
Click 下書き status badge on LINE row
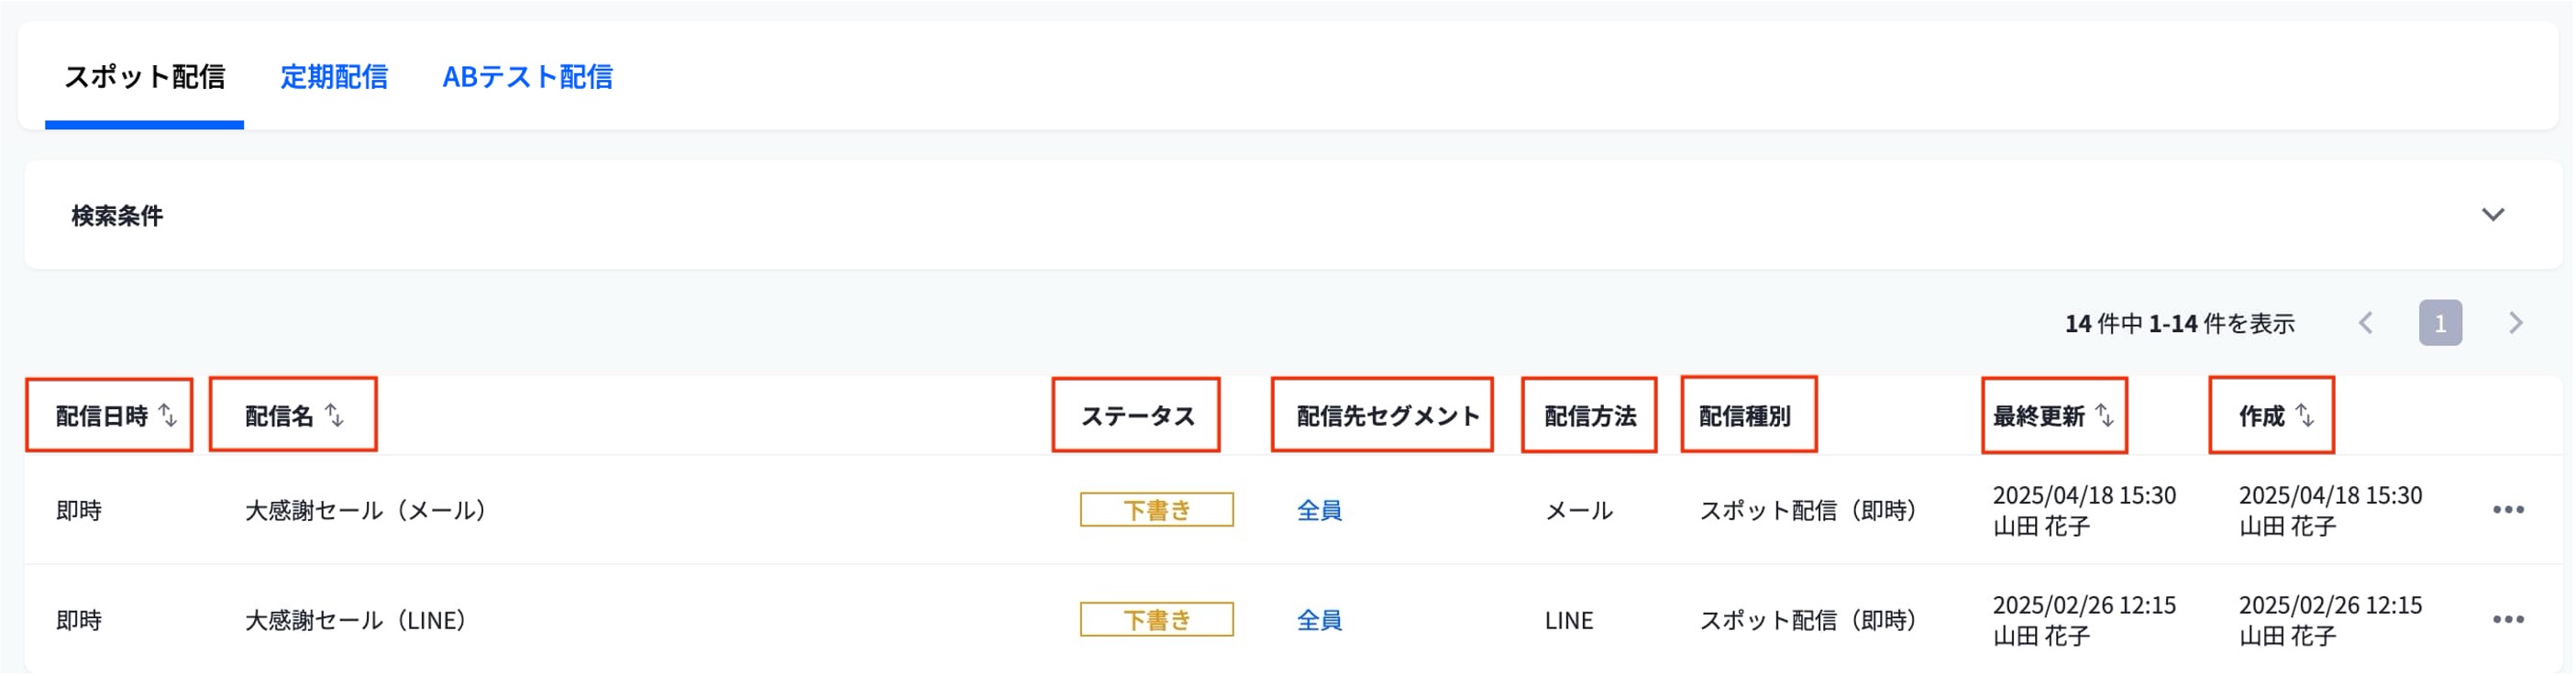[x=1156, y=620]
